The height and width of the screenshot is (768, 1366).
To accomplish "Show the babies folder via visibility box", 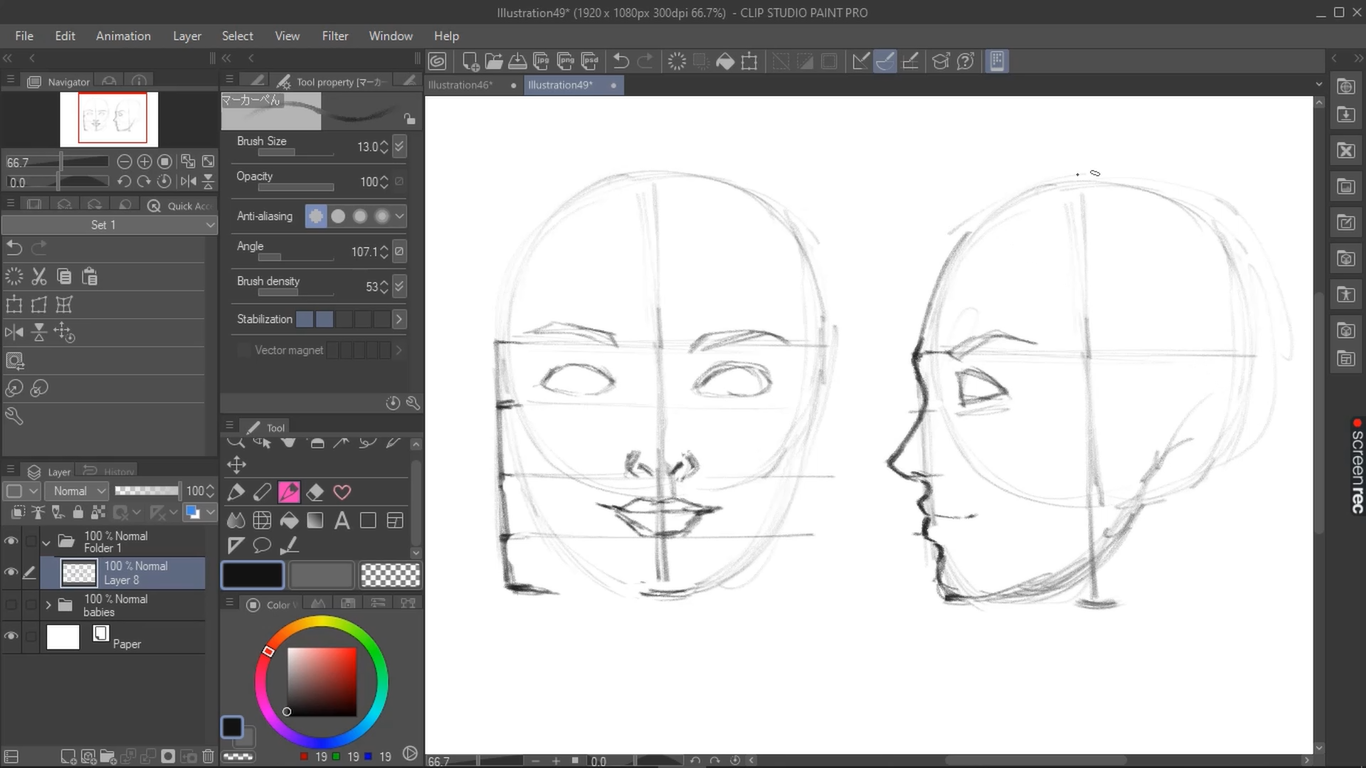I will (11, 605).
